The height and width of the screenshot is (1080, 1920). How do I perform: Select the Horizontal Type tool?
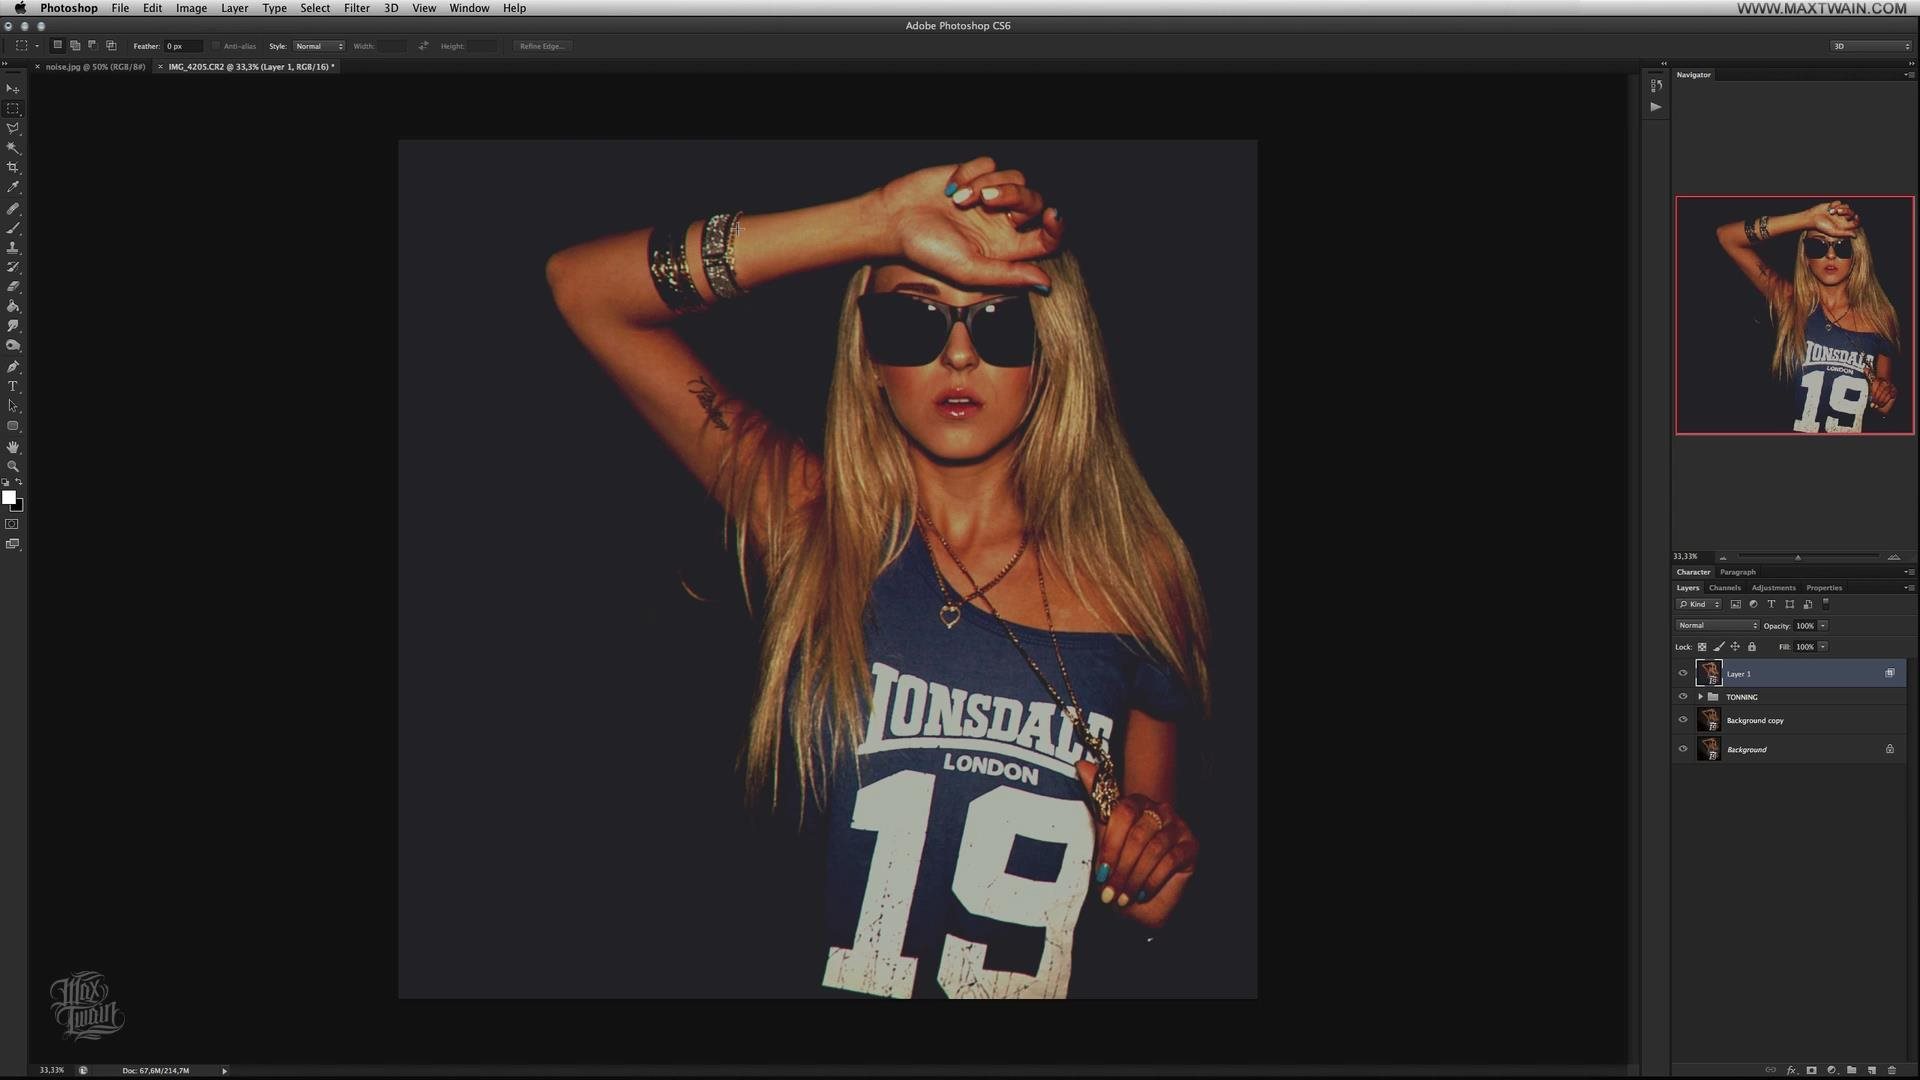pyautogui.click(x=13, y=387)
